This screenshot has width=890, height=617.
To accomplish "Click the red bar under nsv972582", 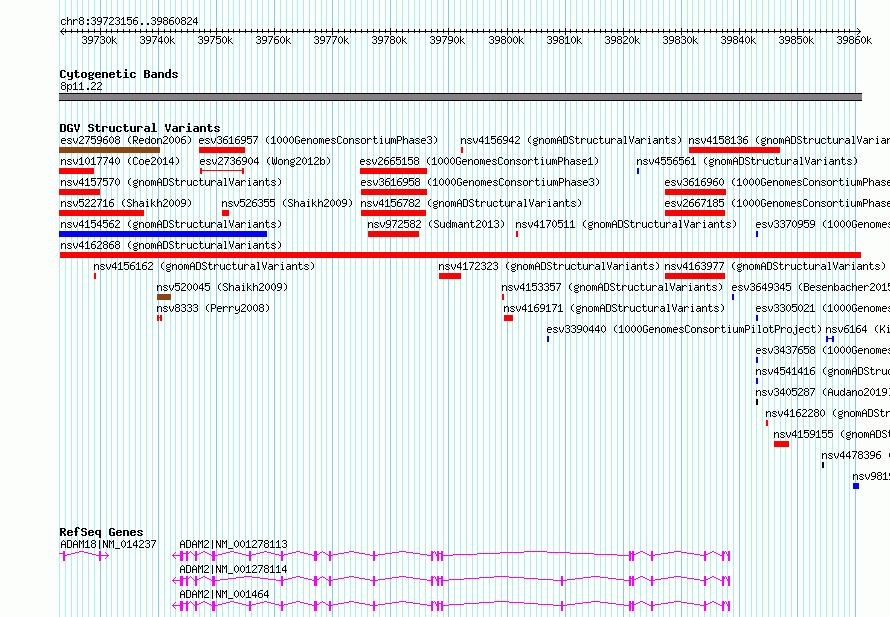I will coord(393,234).
